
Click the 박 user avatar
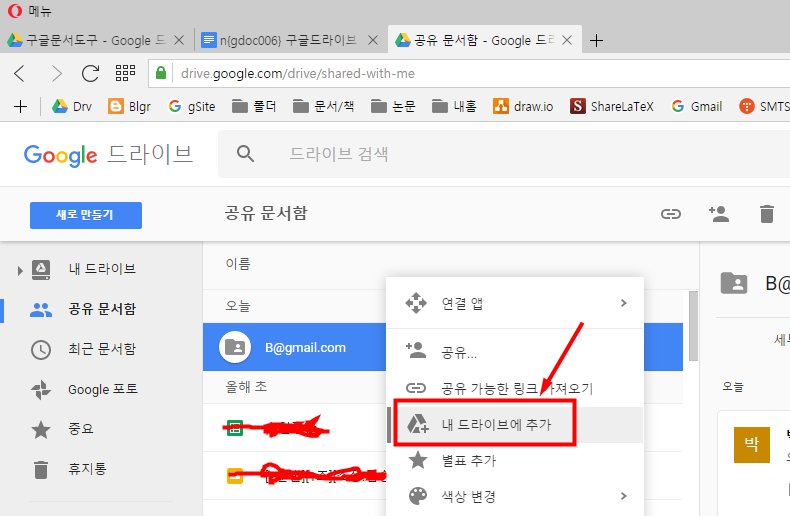752,444
